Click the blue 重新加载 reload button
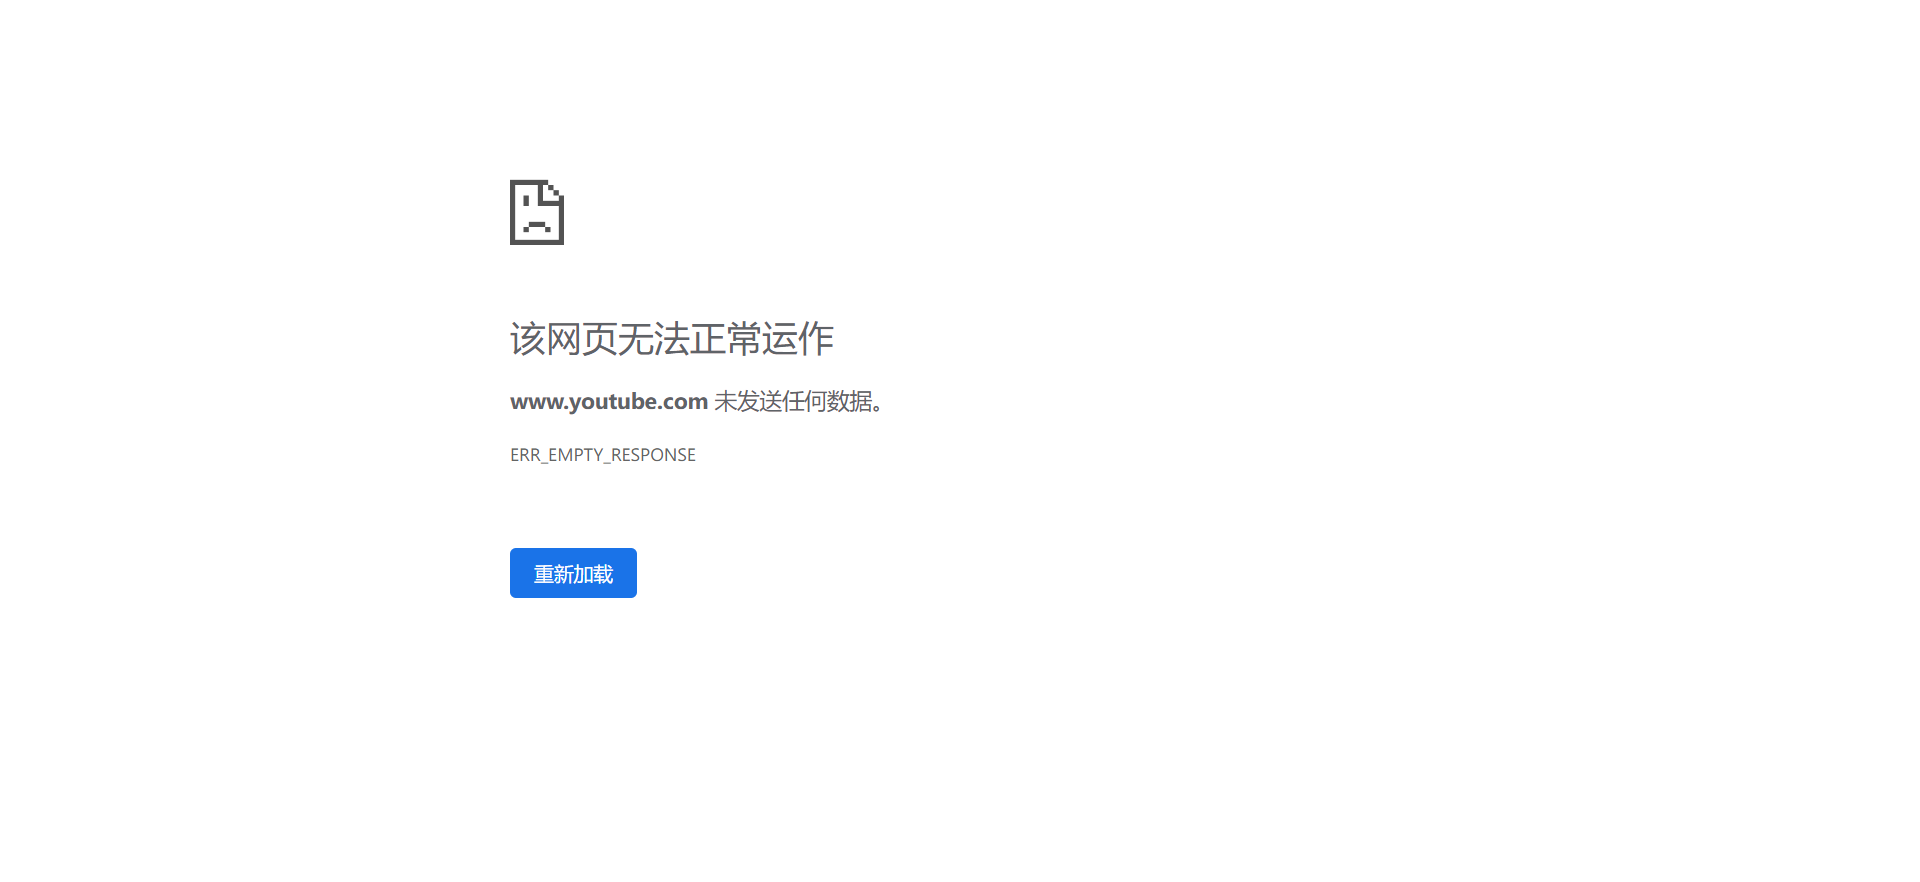The width and height of the screenshot is (1920, 882). (573, 573)
